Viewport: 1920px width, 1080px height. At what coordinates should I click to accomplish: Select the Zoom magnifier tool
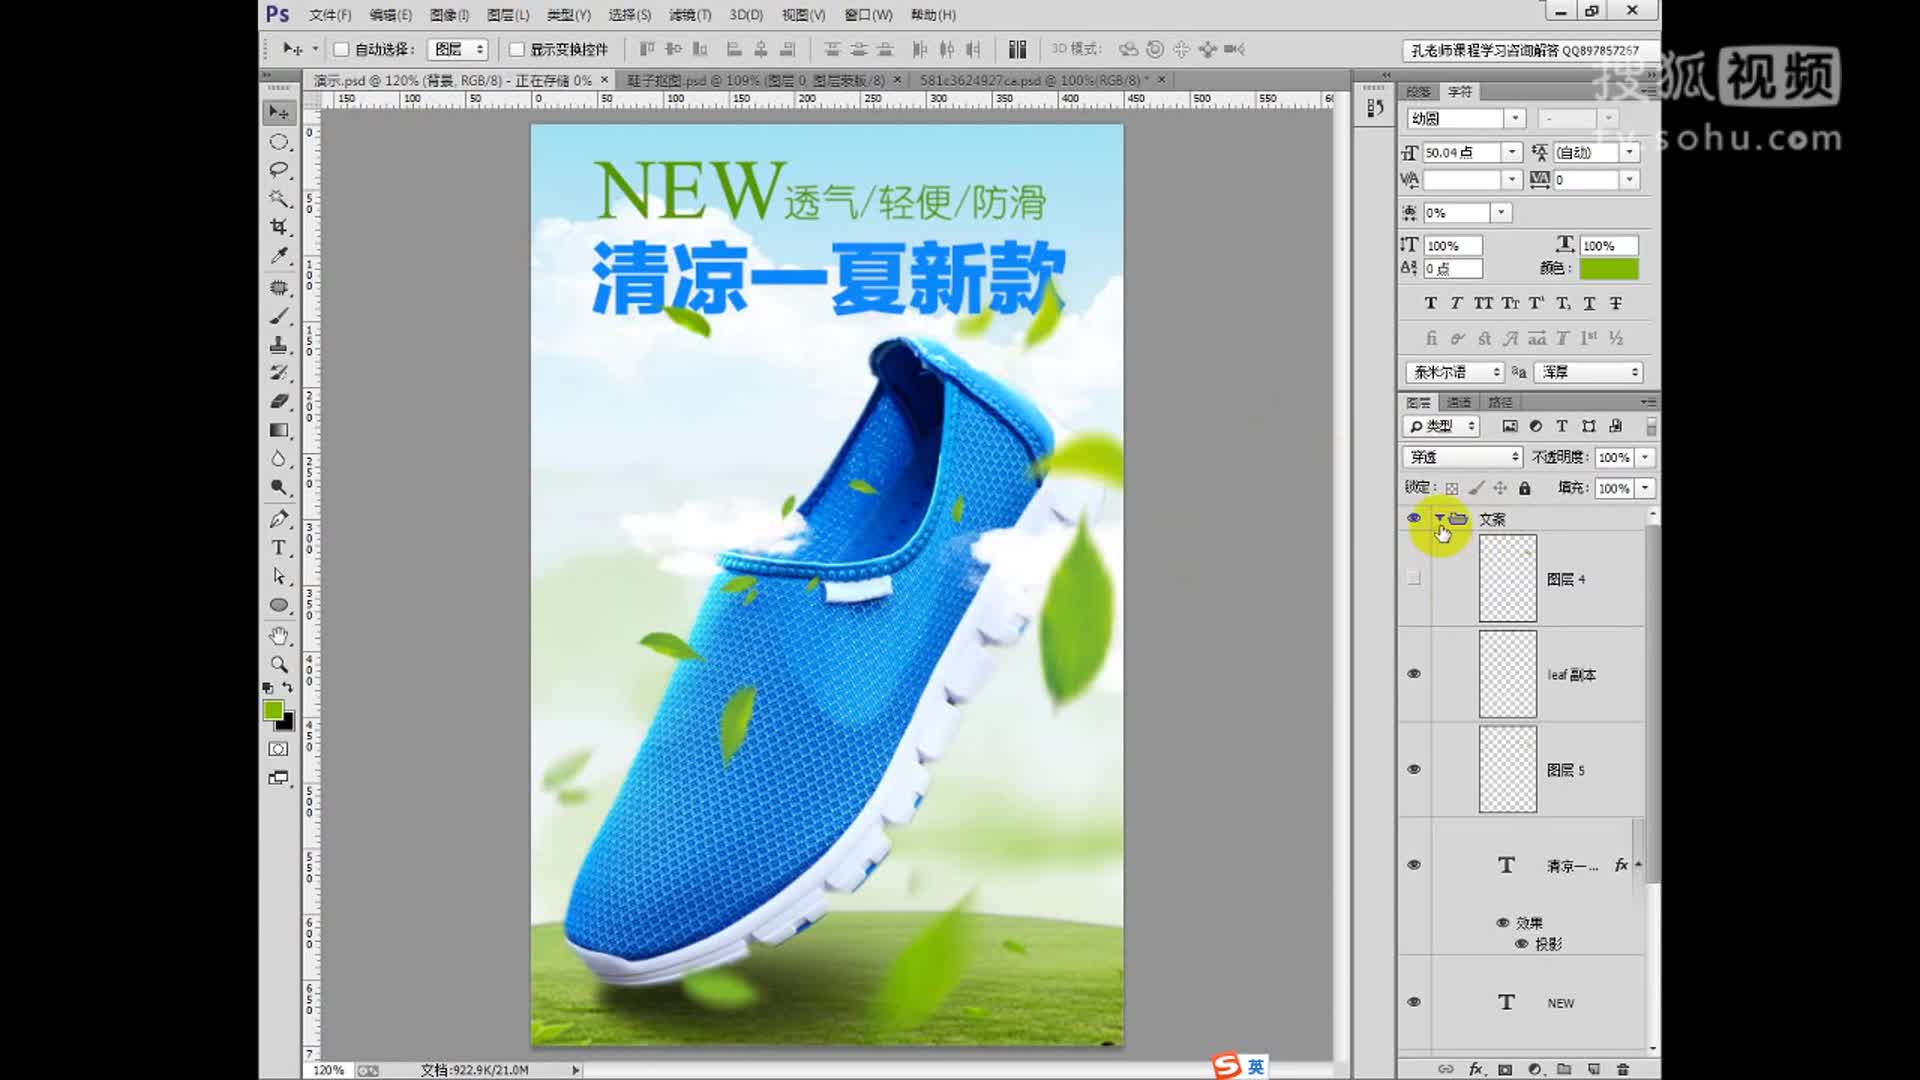pyautogui.click(x=279, y=664)
